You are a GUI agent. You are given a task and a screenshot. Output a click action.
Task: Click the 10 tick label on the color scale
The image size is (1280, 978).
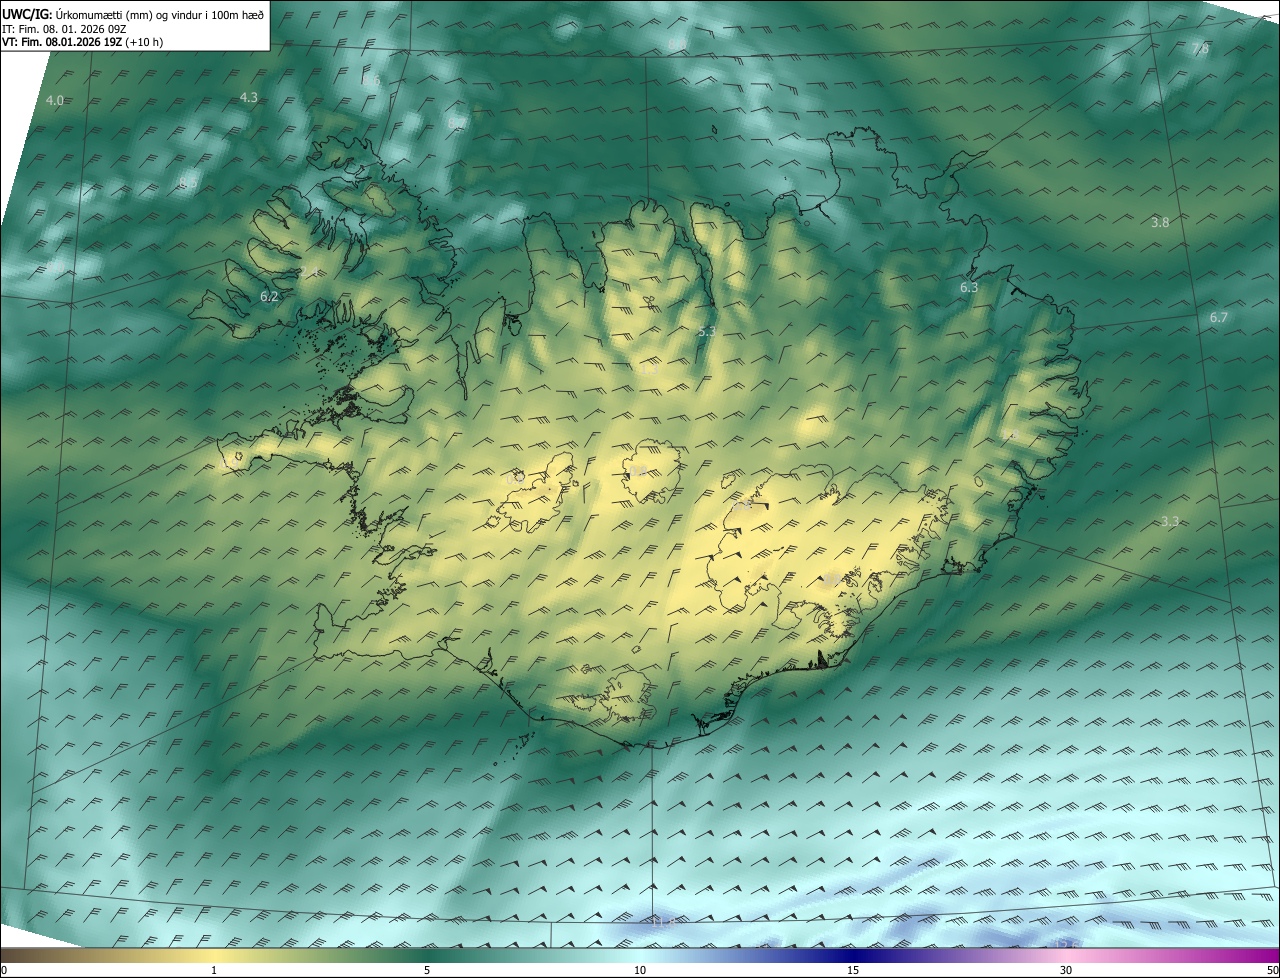[x=640, y=971]
